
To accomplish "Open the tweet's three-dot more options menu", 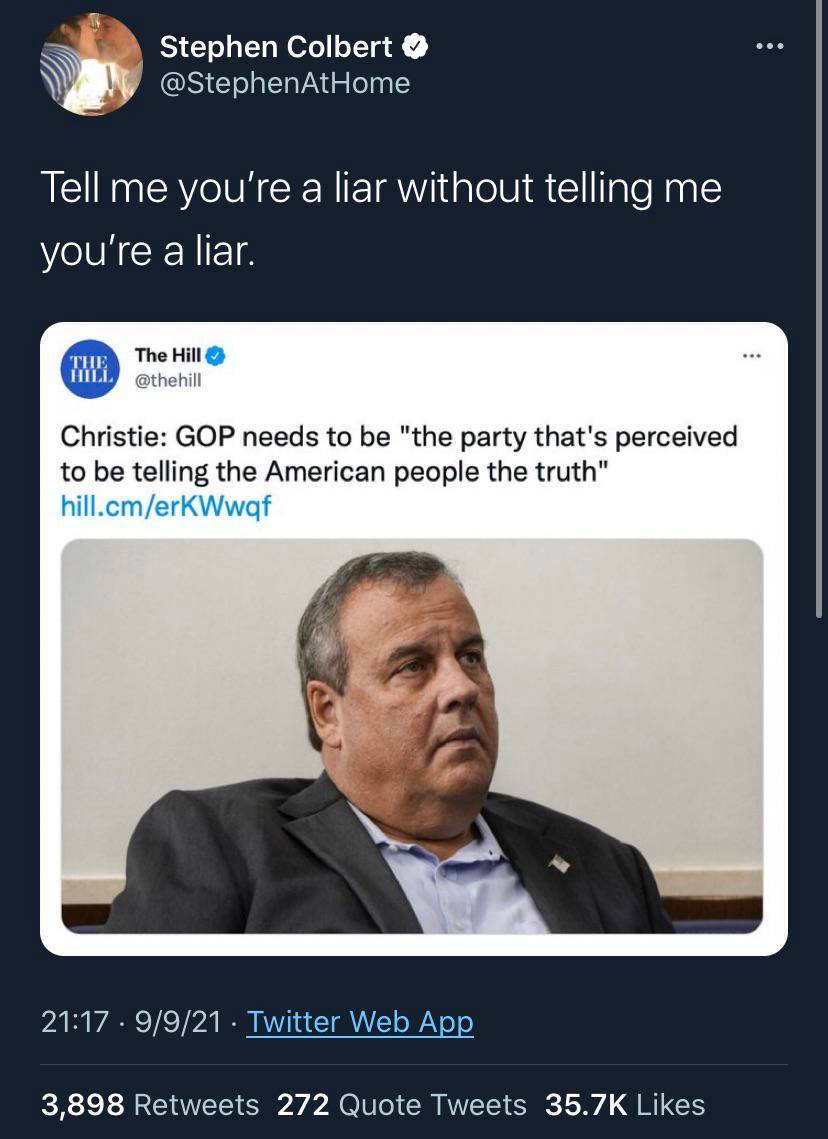I will point(769,47).
